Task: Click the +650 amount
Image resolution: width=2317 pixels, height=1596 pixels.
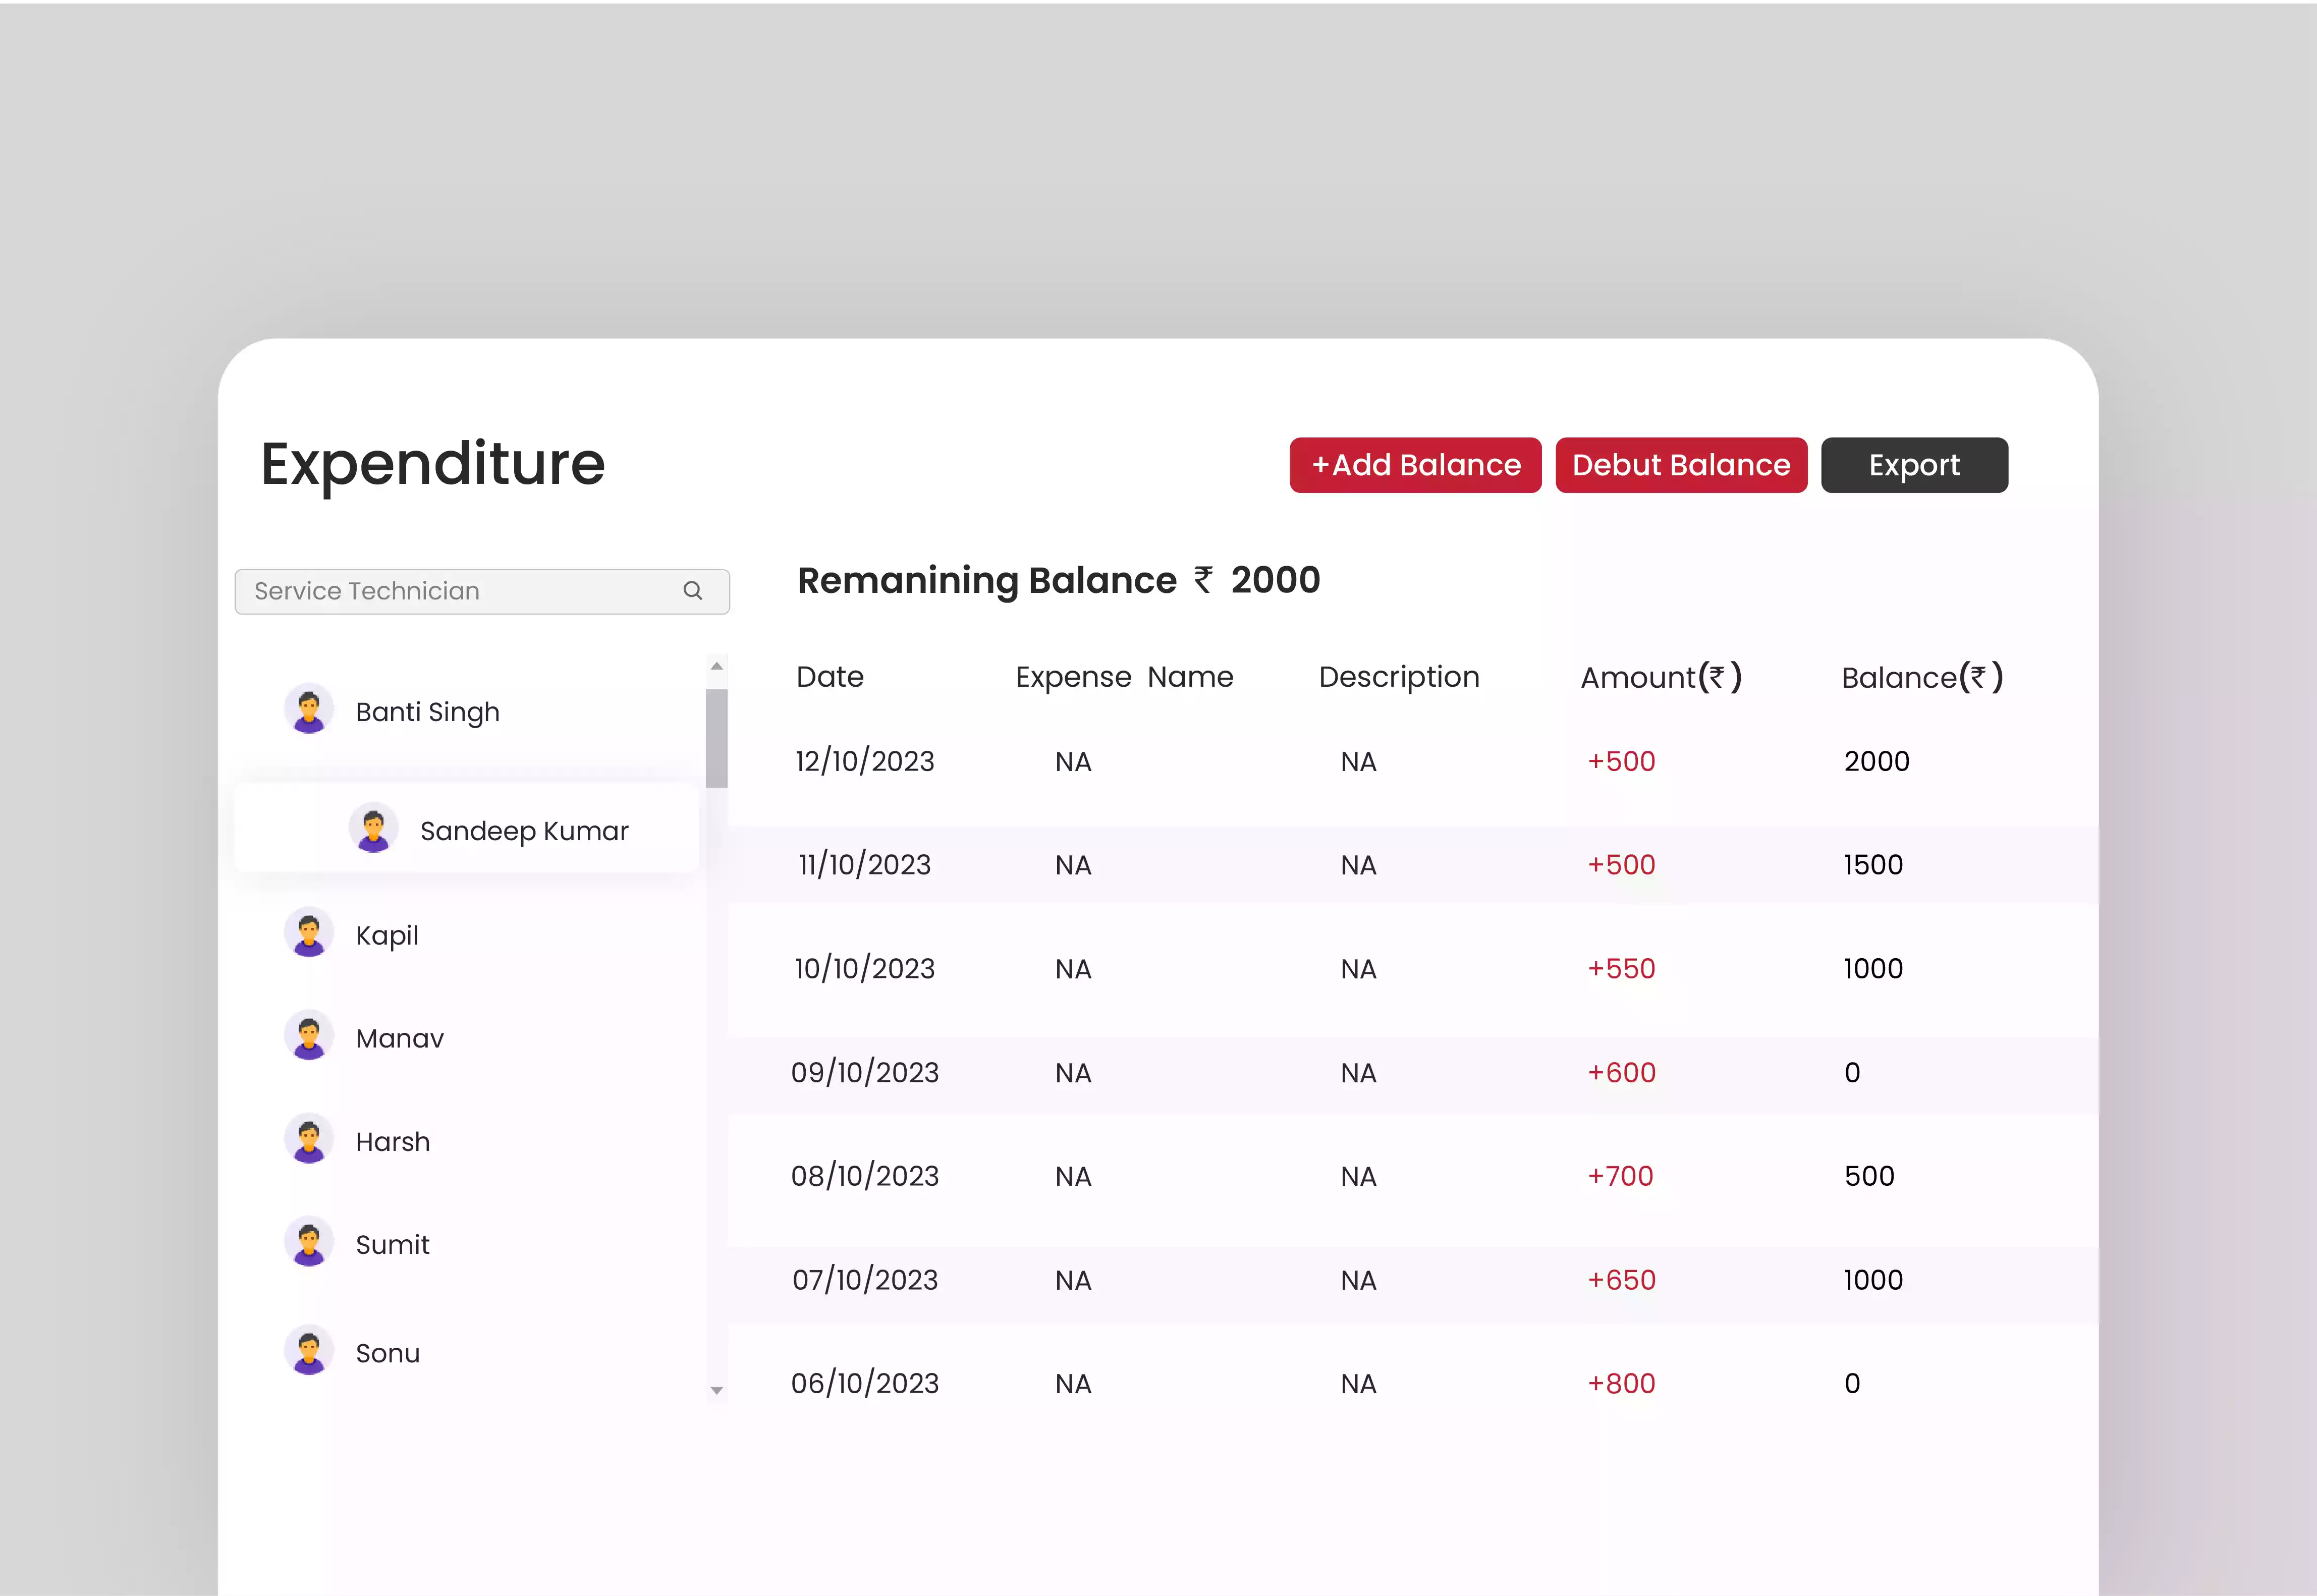Action: pos(1621,1280)
